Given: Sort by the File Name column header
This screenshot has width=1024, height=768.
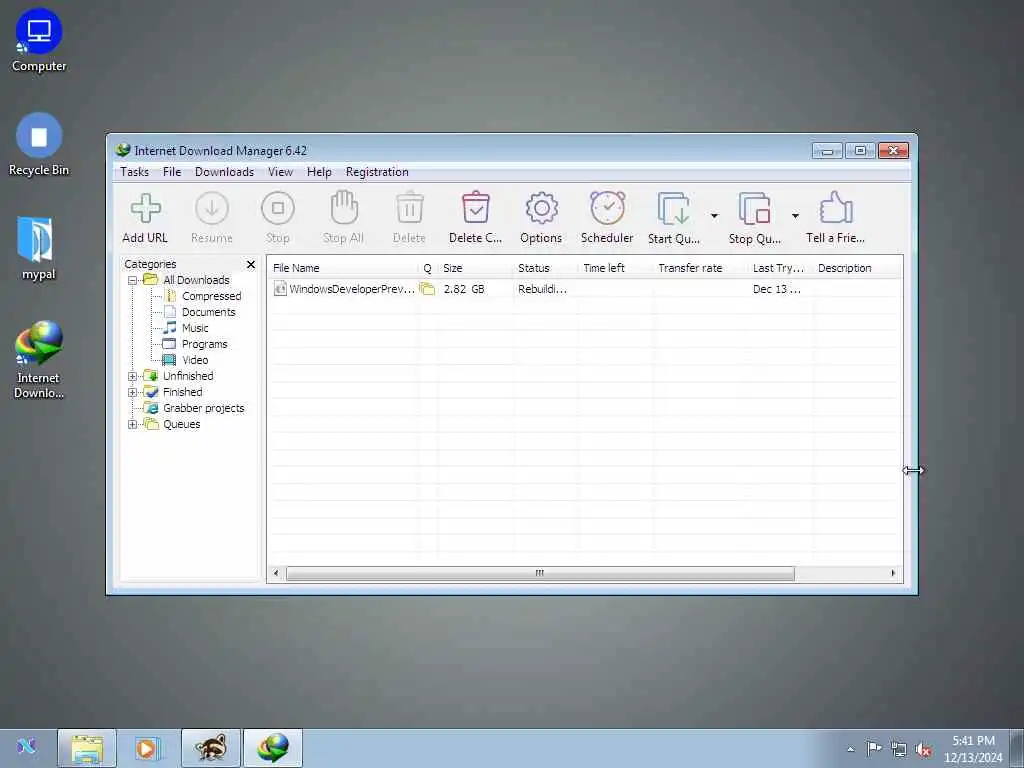Looking at the screenshot, I should [343, 268].
